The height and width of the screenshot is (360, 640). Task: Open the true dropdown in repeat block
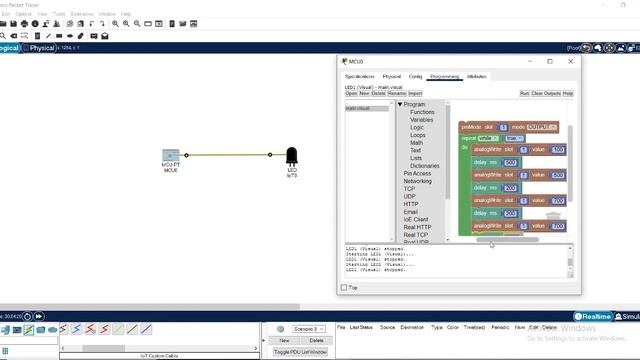pos(514,138)
